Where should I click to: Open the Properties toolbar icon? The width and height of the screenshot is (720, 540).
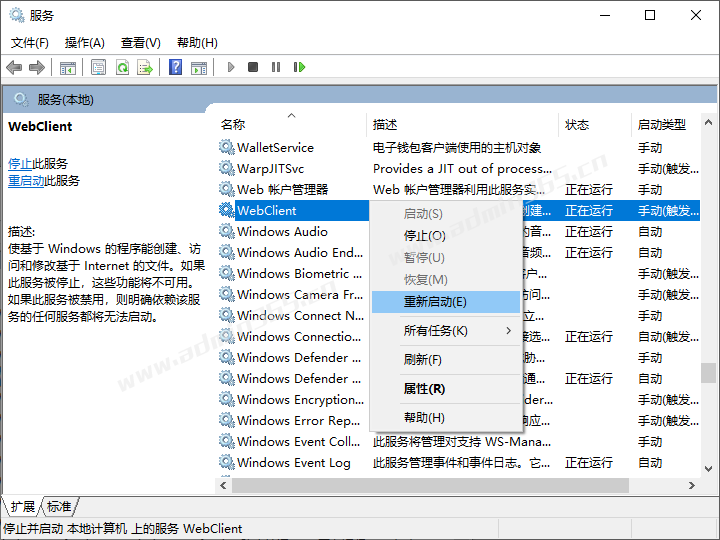tap(98, 68)
